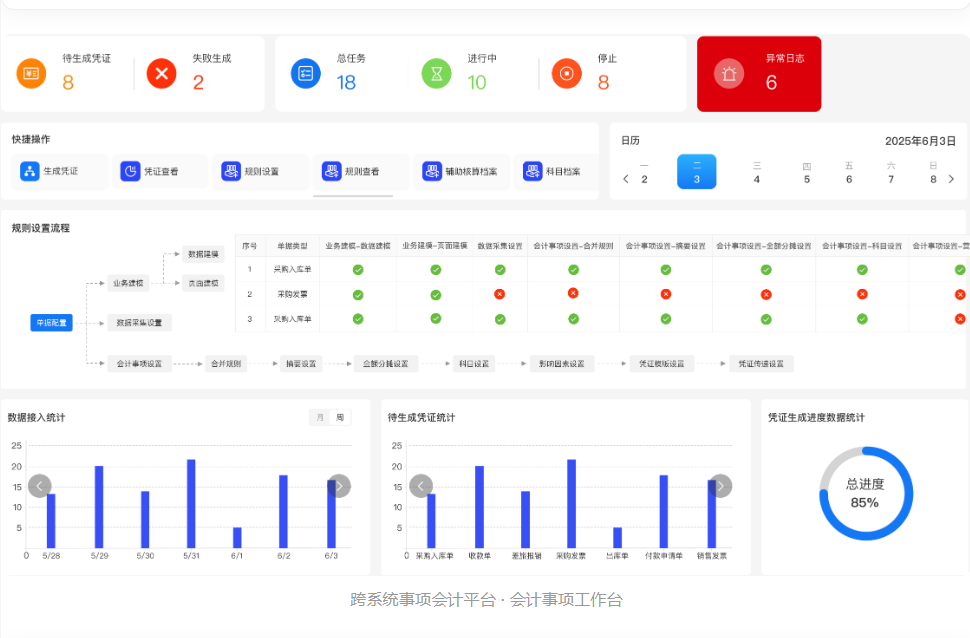Screen dimensions: 970x638
Task: Select Saturday 7 in the calendar
Action: [891, 173]
